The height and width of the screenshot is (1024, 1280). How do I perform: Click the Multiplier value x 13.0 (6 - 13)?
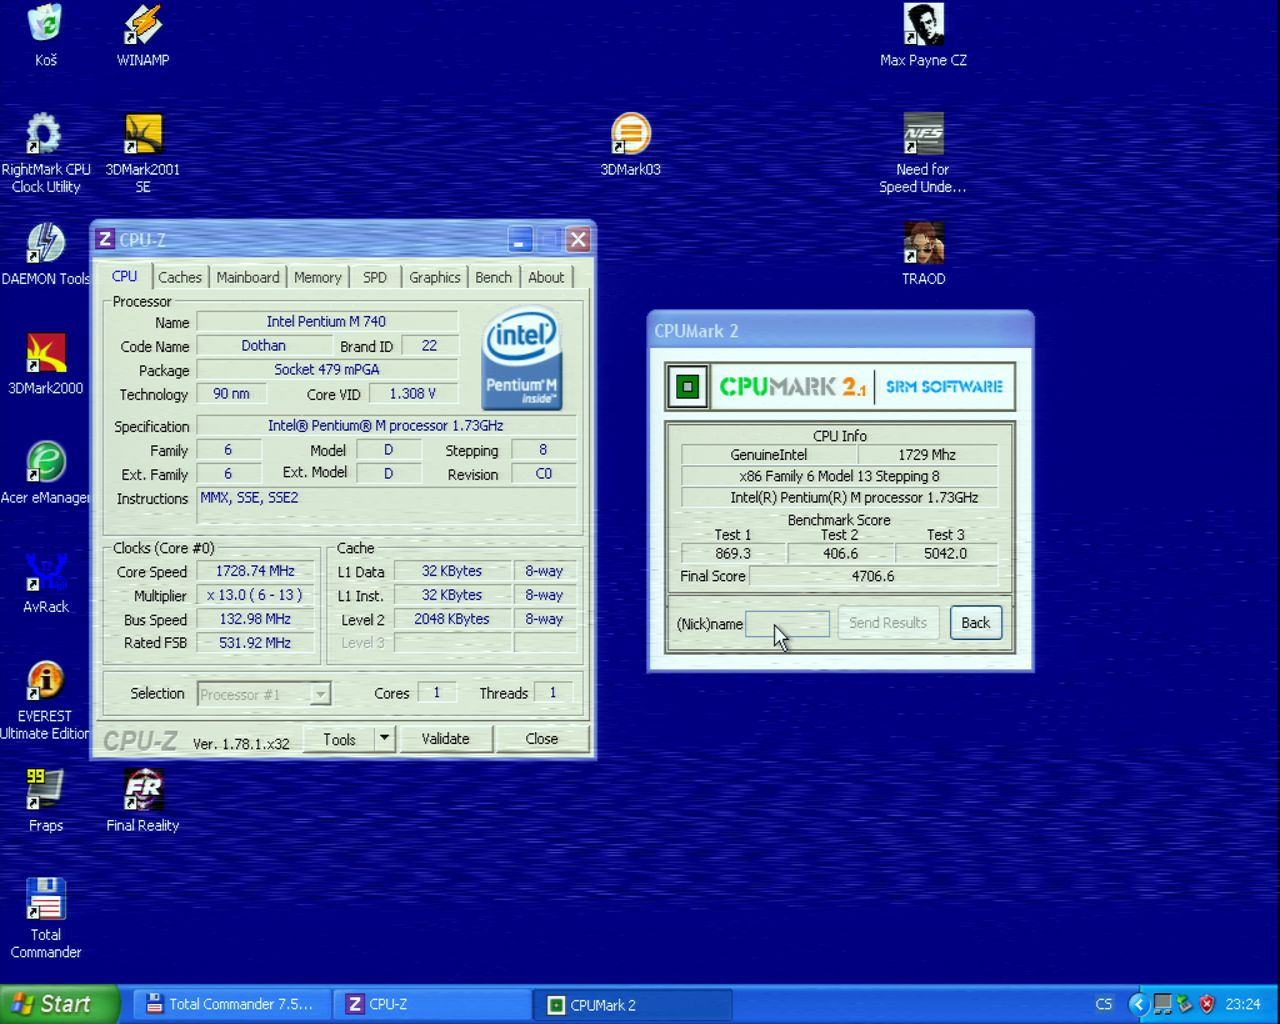(x=255, y=595)
